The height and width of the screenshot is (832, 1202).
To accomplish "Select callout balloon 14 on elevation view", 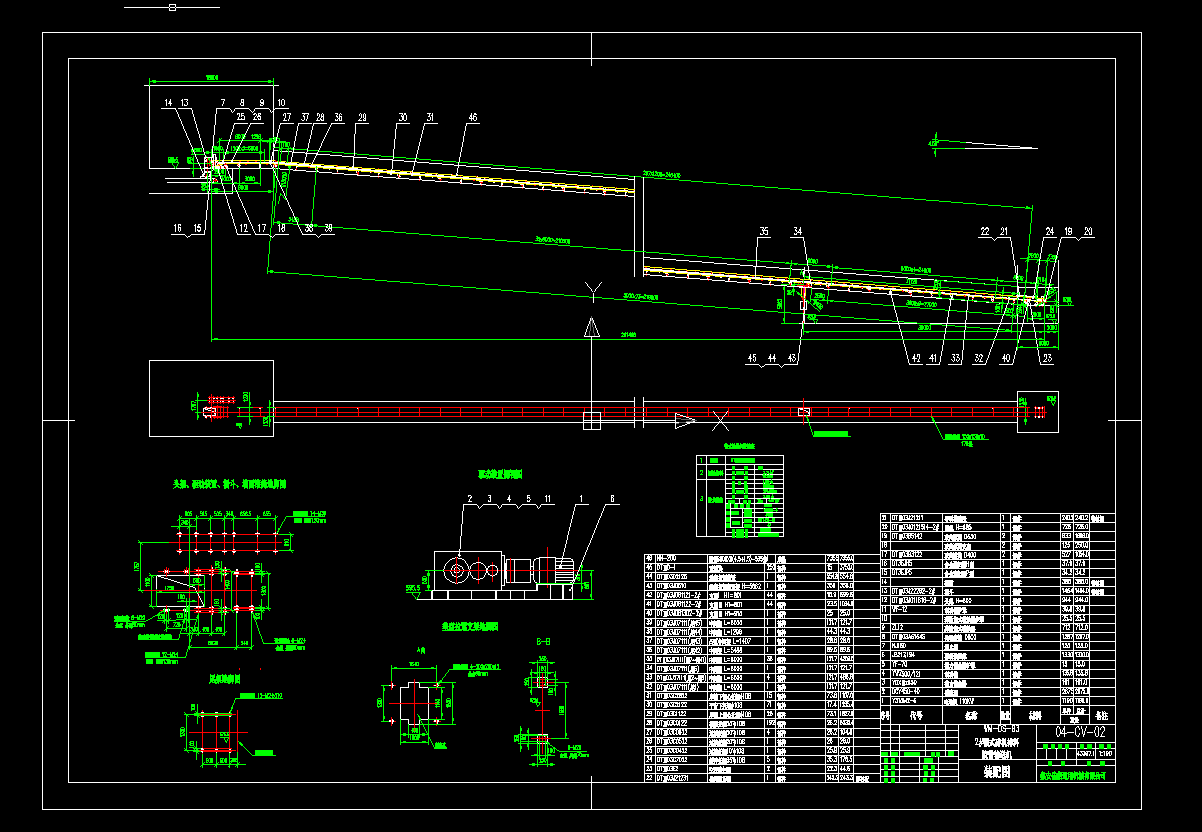I will point(168,103).
